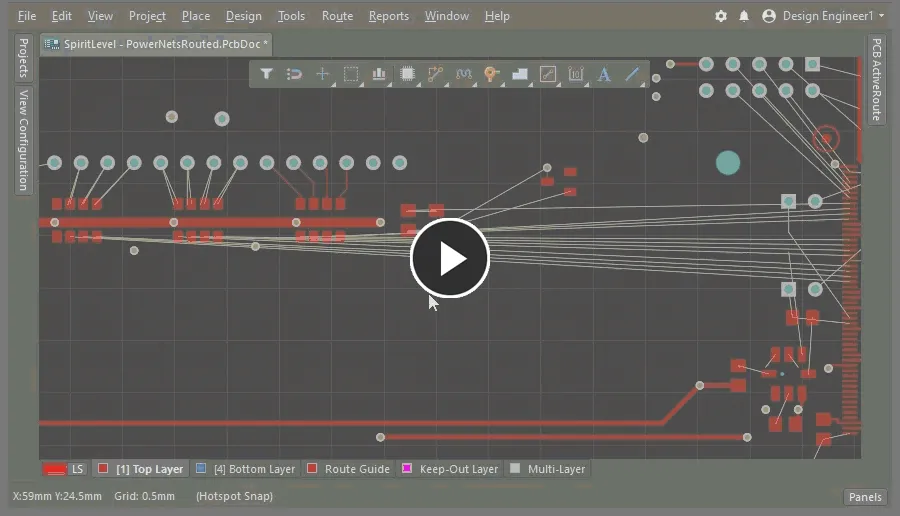Click the Top Layer red color swatch

coord(103,468)
